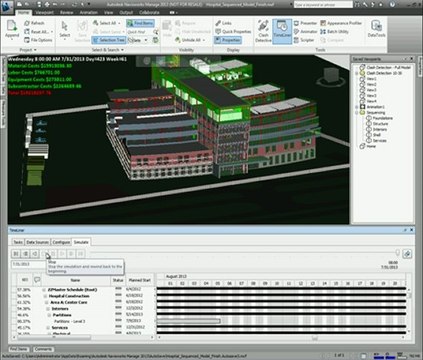423x360 pixels.
Task: Step forward in the simulation
Action: coord(71,254)
